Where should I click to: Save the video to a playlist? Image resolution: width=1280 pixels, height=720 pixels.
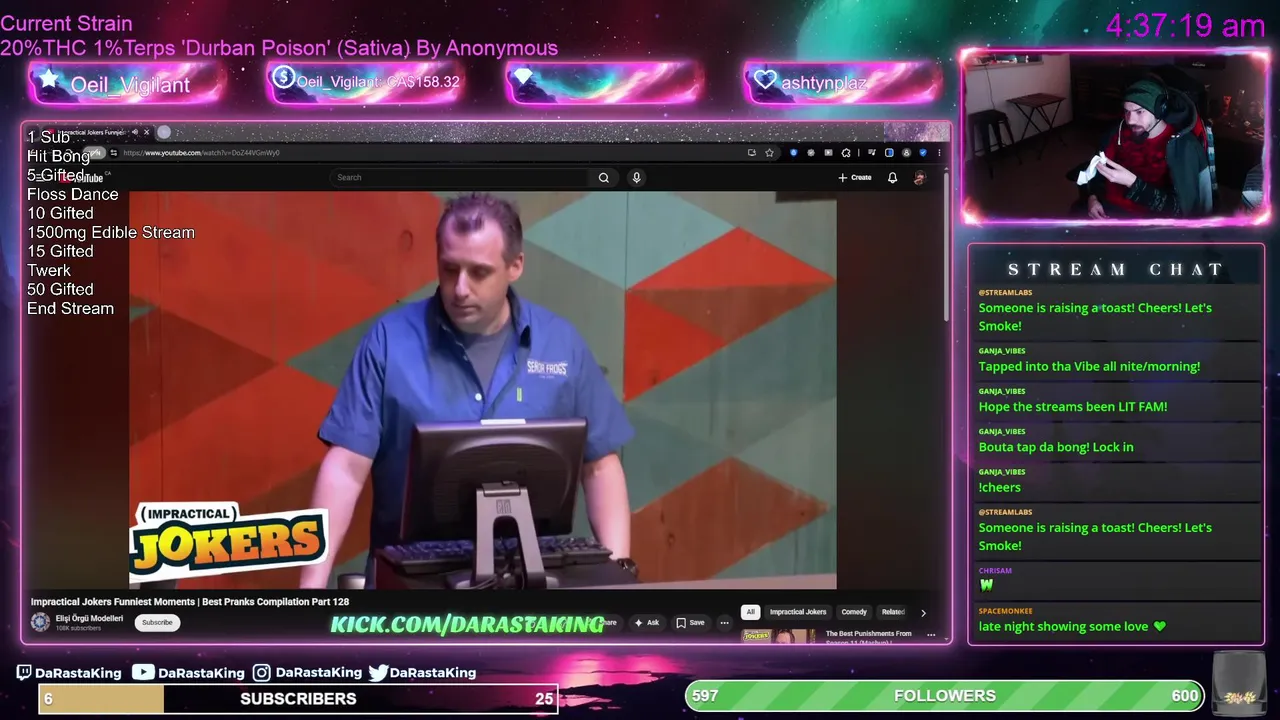691,622
